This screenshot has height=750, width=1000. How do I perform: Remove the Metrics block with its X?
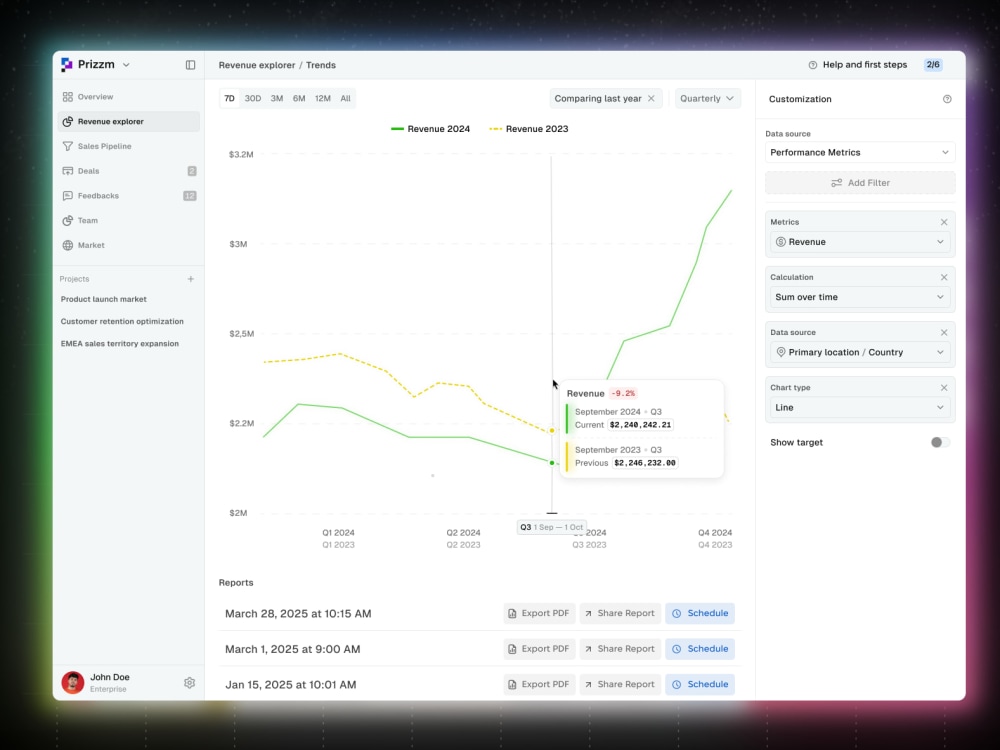pos(944,222)
